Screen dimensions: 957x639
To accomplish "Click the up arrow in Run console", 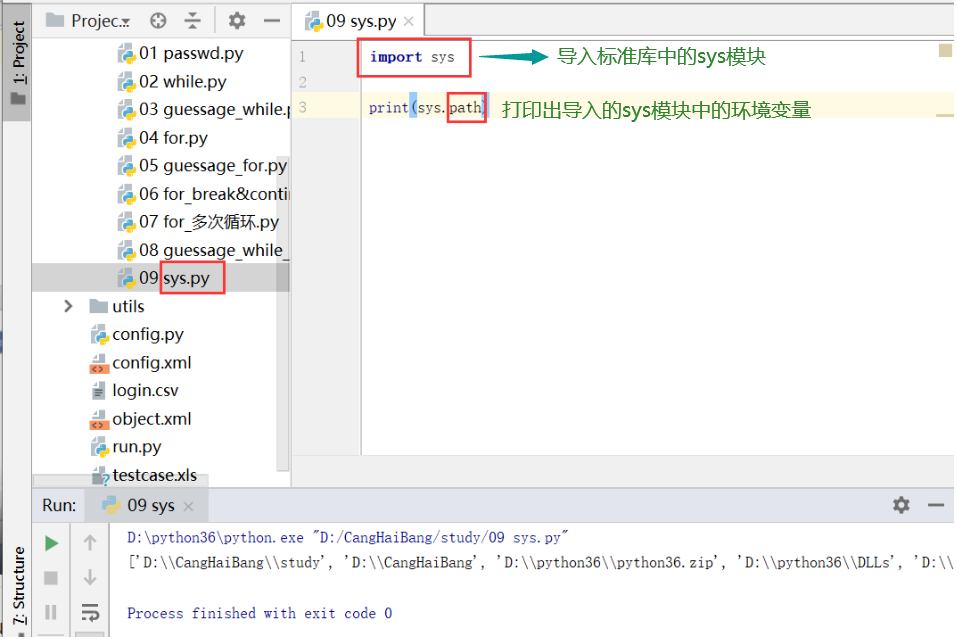I will 90,542.
